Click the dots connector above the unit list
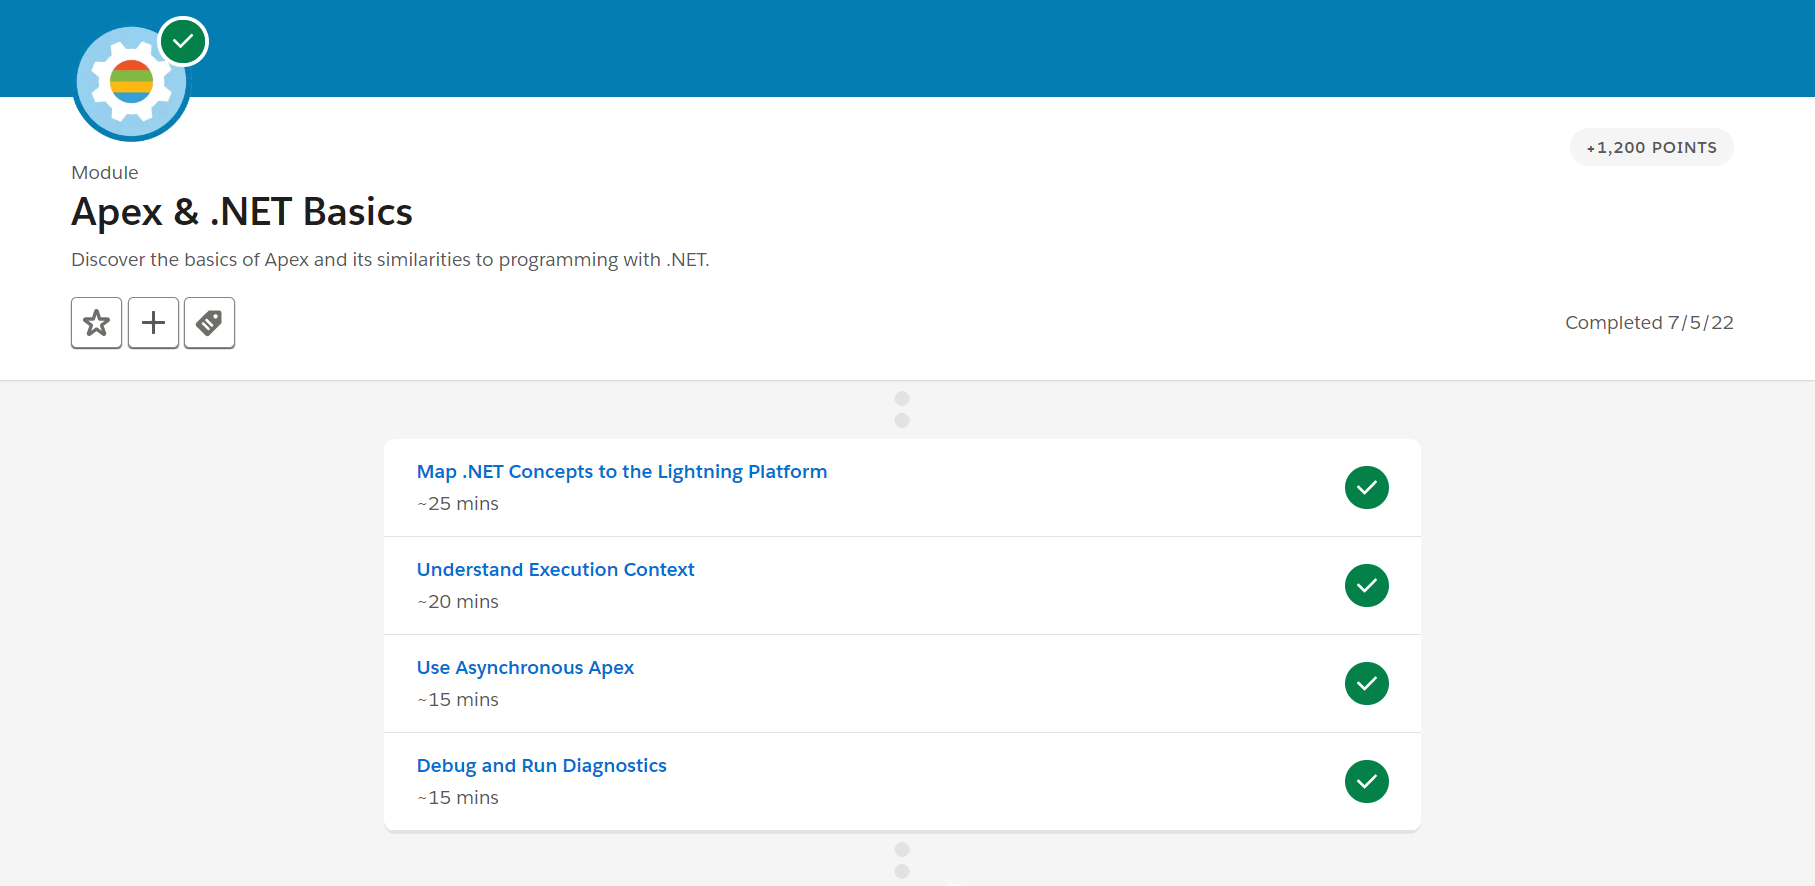This screenshot has height=886, width=1815. (902, 410)
